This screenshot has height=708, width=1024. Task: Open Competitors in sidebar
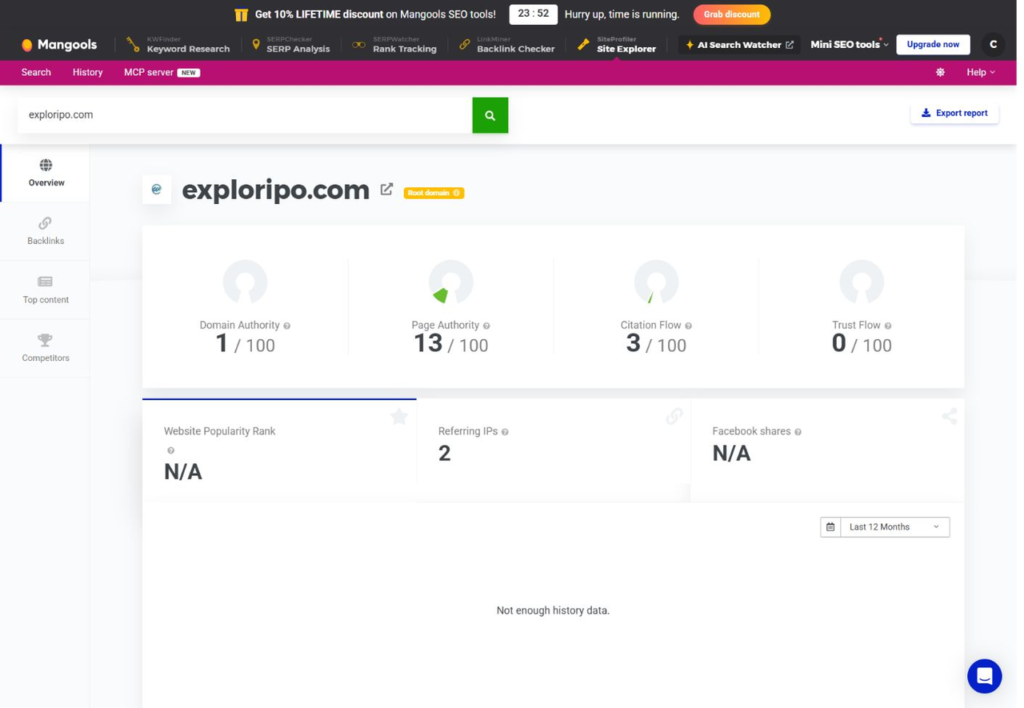click(46, 348)
